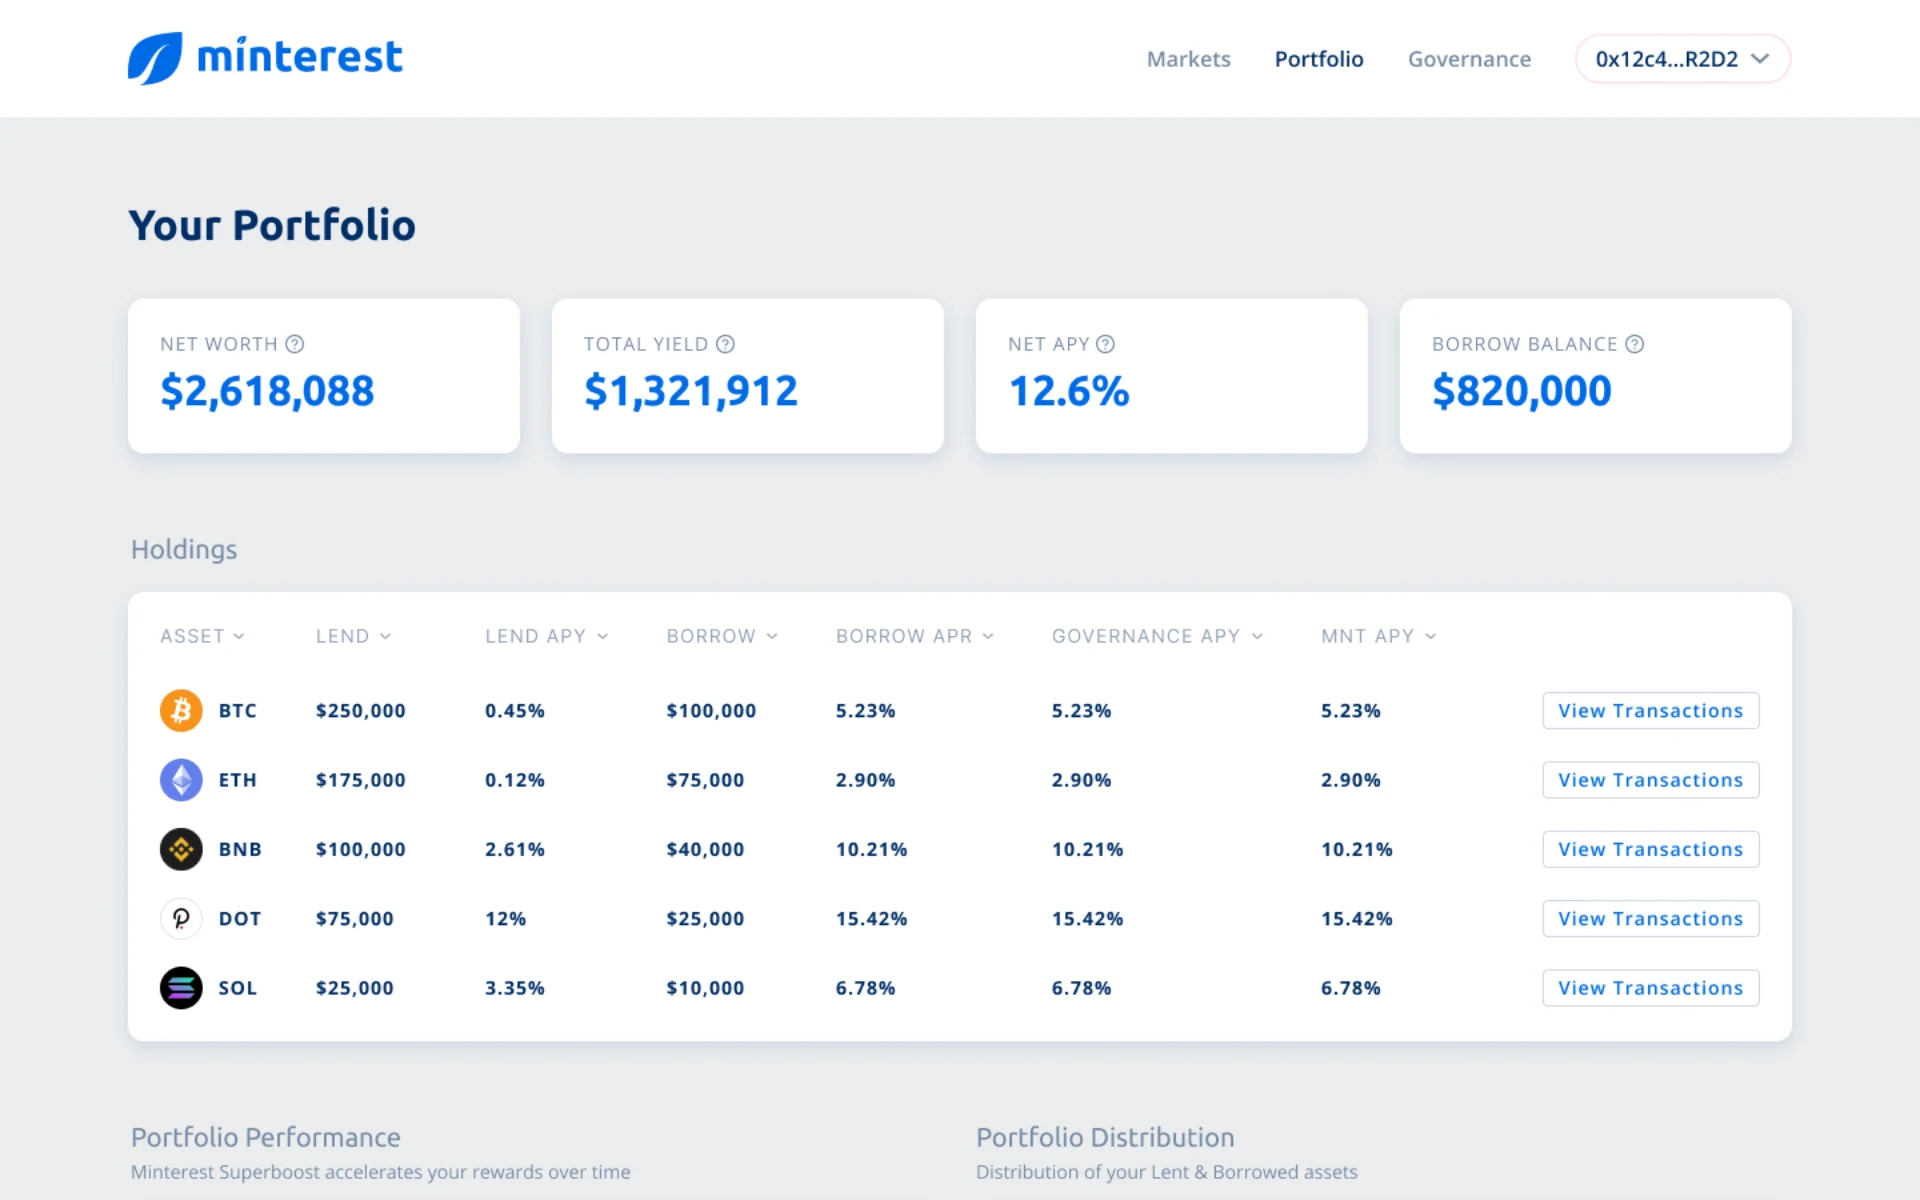
Task: Click the Total Yield help icon
Action: pyautogui.click(x=725, y=344)
